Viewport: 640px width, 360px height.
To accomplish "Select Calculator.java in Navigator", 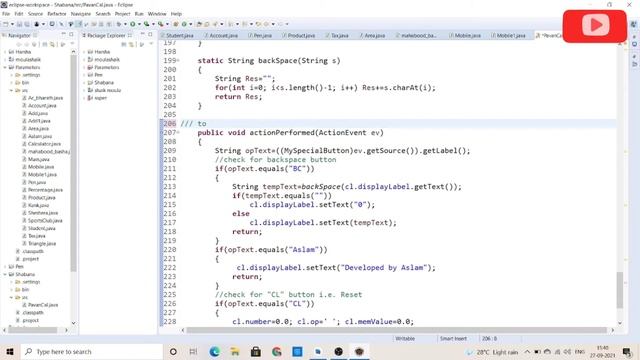I will 44,144.
